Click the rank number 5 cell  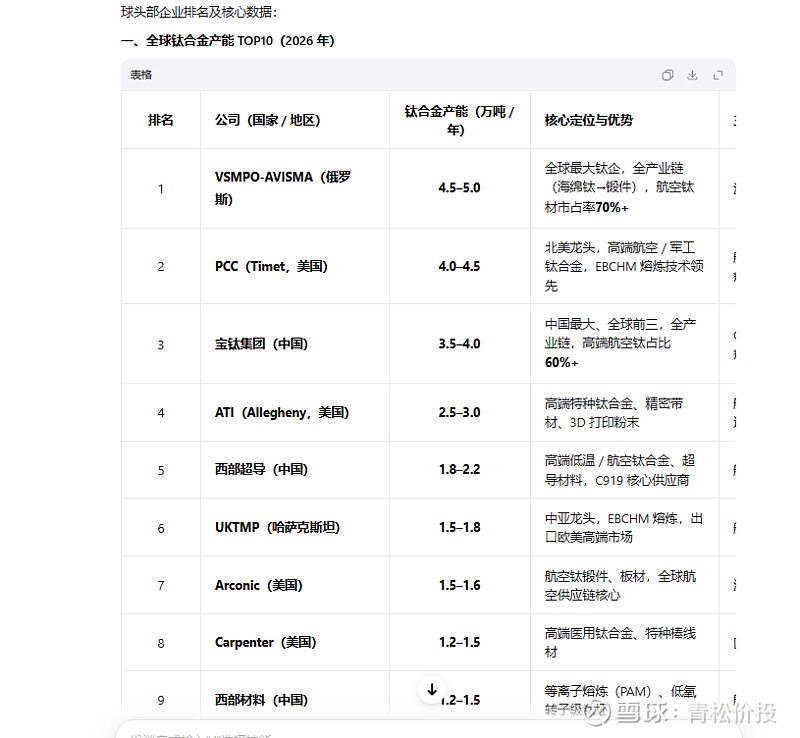[161, 470]
